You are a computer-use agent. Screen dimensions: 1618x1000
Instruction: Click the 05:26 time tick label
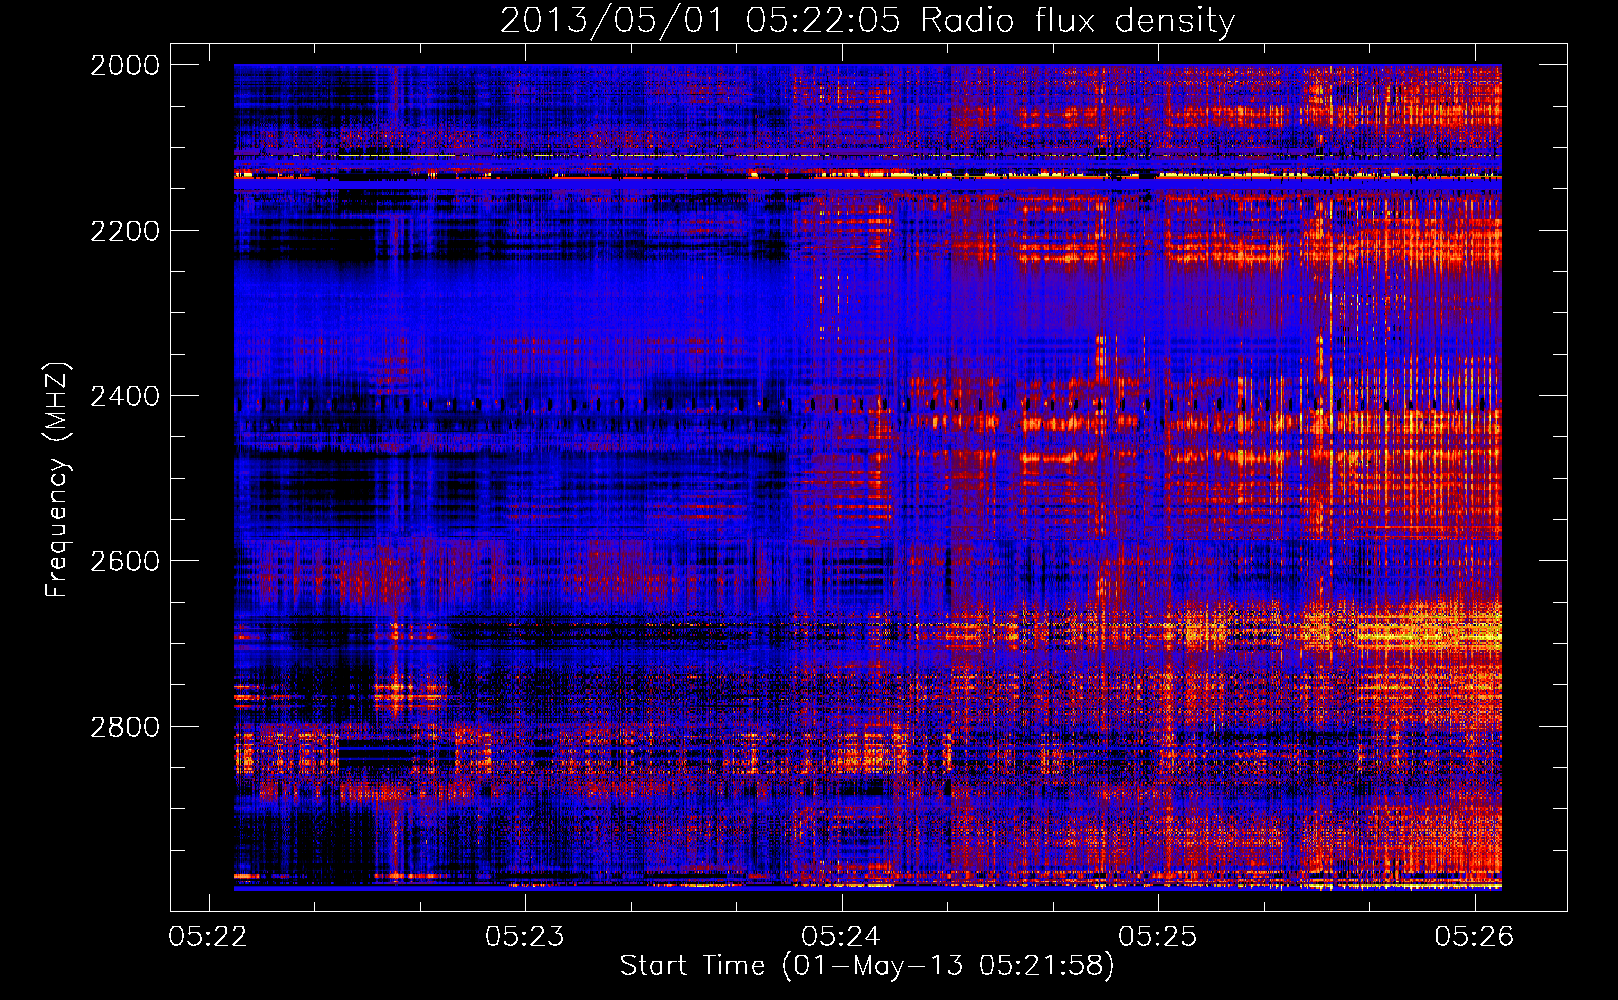pos(1475,936)
